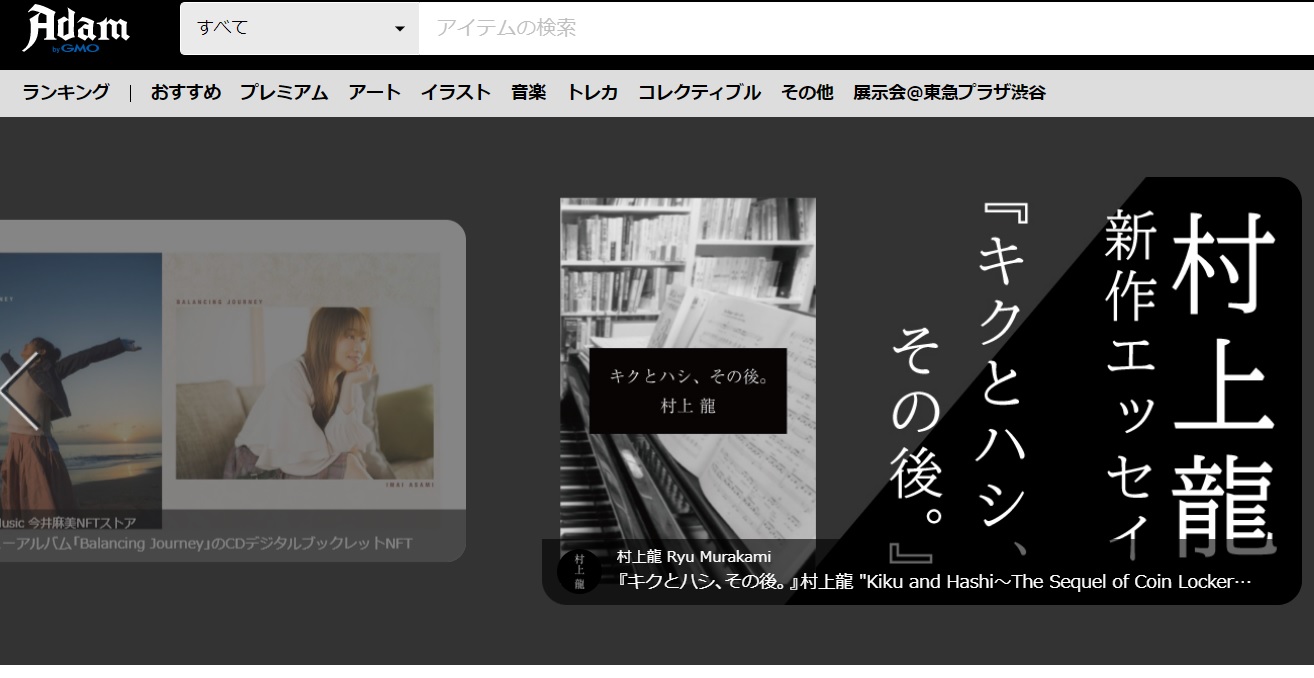Open the ランキング menu item
This screenshot has height=678, width=1314.
(x=66, y=93)
